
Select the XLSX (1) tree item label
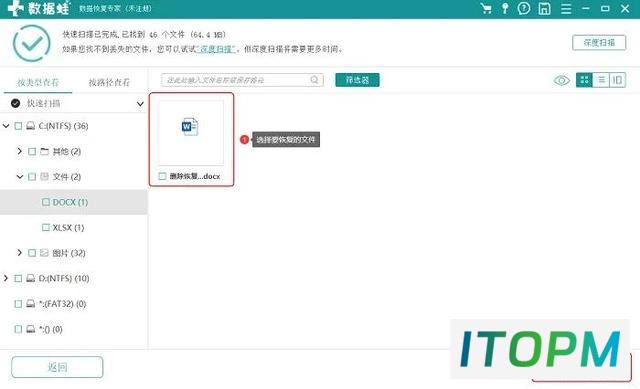click(x=68, y=227)
